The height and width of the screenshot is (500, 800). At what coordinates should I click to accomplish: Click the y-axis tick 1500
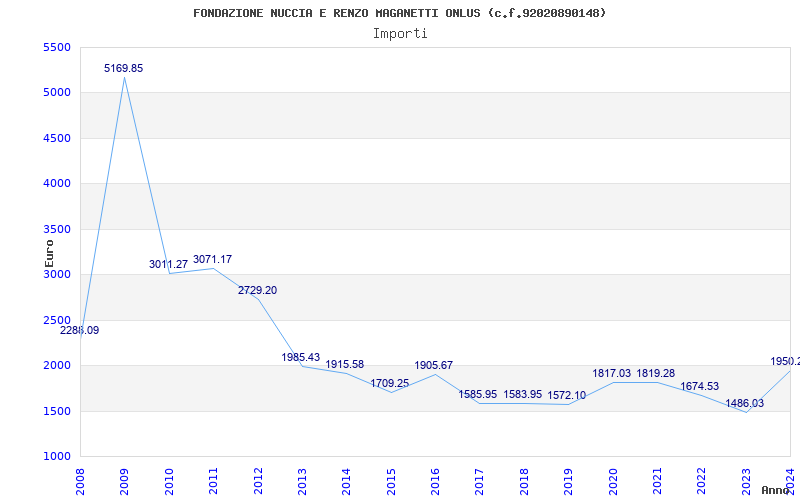pyautogui.click(x=57, y=411)
